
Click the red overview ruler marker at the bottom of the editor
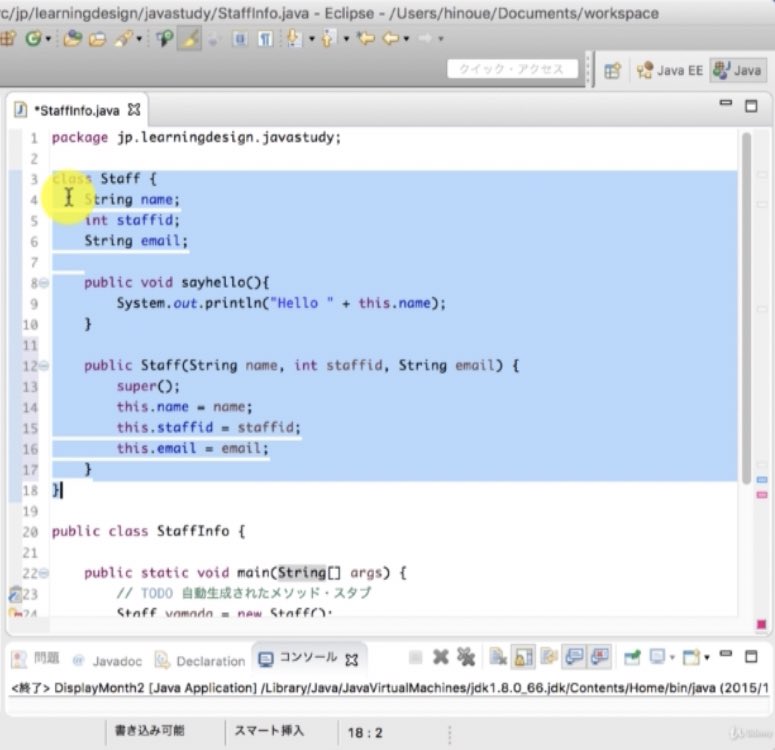(762, 624)
